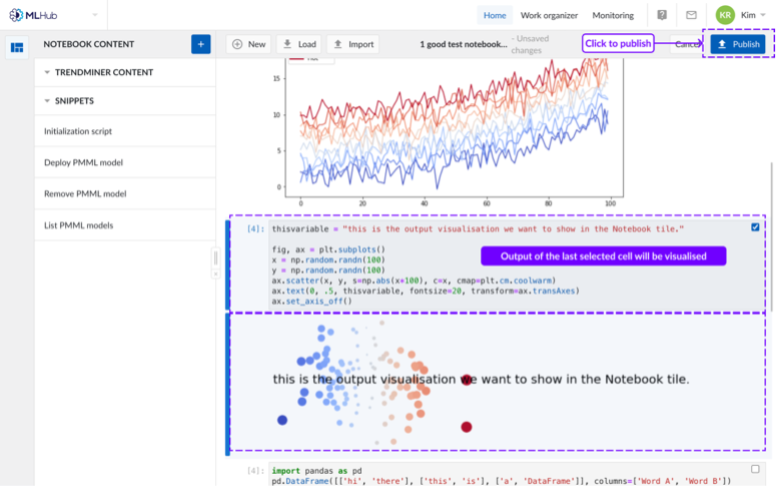Click the Load notebook button
The image size is (779, 488).
click(x=298, y=44)
